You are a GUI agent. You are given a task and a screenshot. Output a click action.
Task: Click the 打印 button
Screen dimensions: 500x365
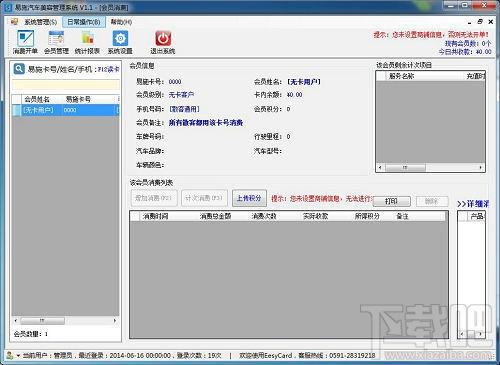coord(391,201)
